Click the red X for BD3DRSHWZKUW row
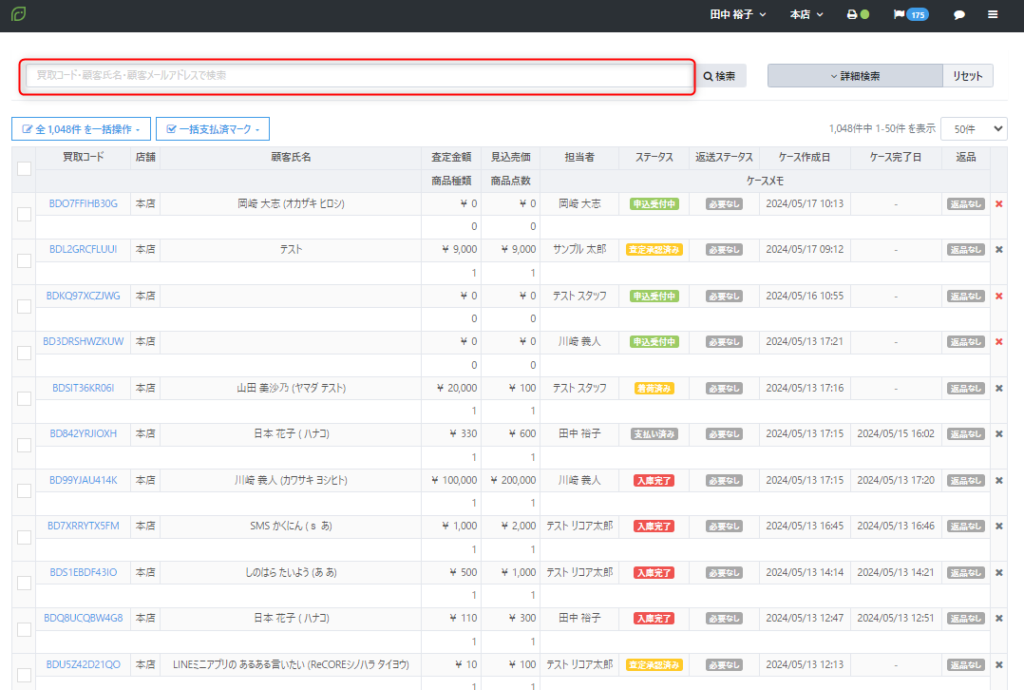Screen dimensions: 1024x690 998,342
